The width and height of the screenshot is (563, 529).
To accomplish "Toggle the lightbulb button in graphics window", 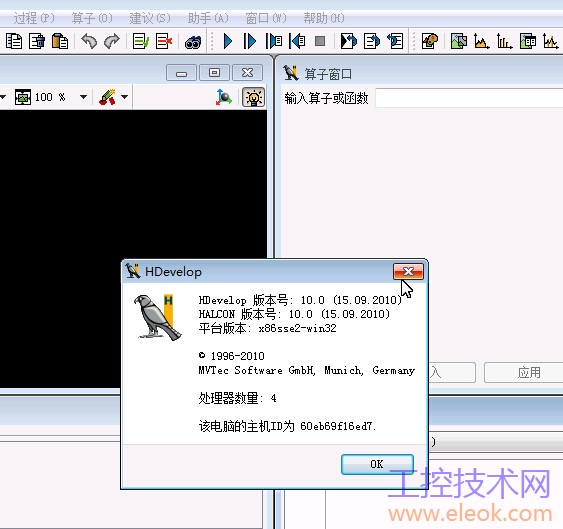I will 253,97.
